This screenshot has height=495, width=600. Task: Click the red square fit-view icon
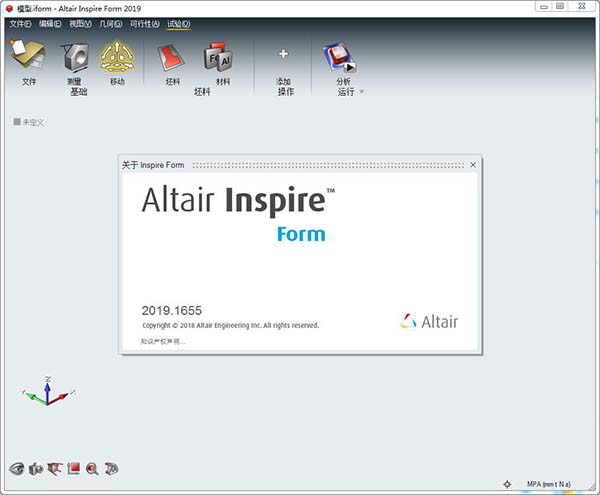[73, 468]
